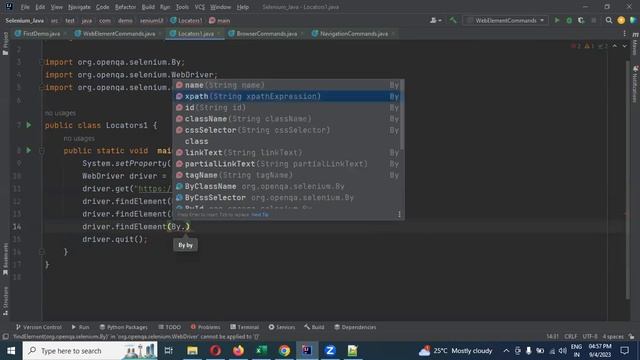
Task: Open Notifications panel from right stripe
Action: (x=635, y=84)
